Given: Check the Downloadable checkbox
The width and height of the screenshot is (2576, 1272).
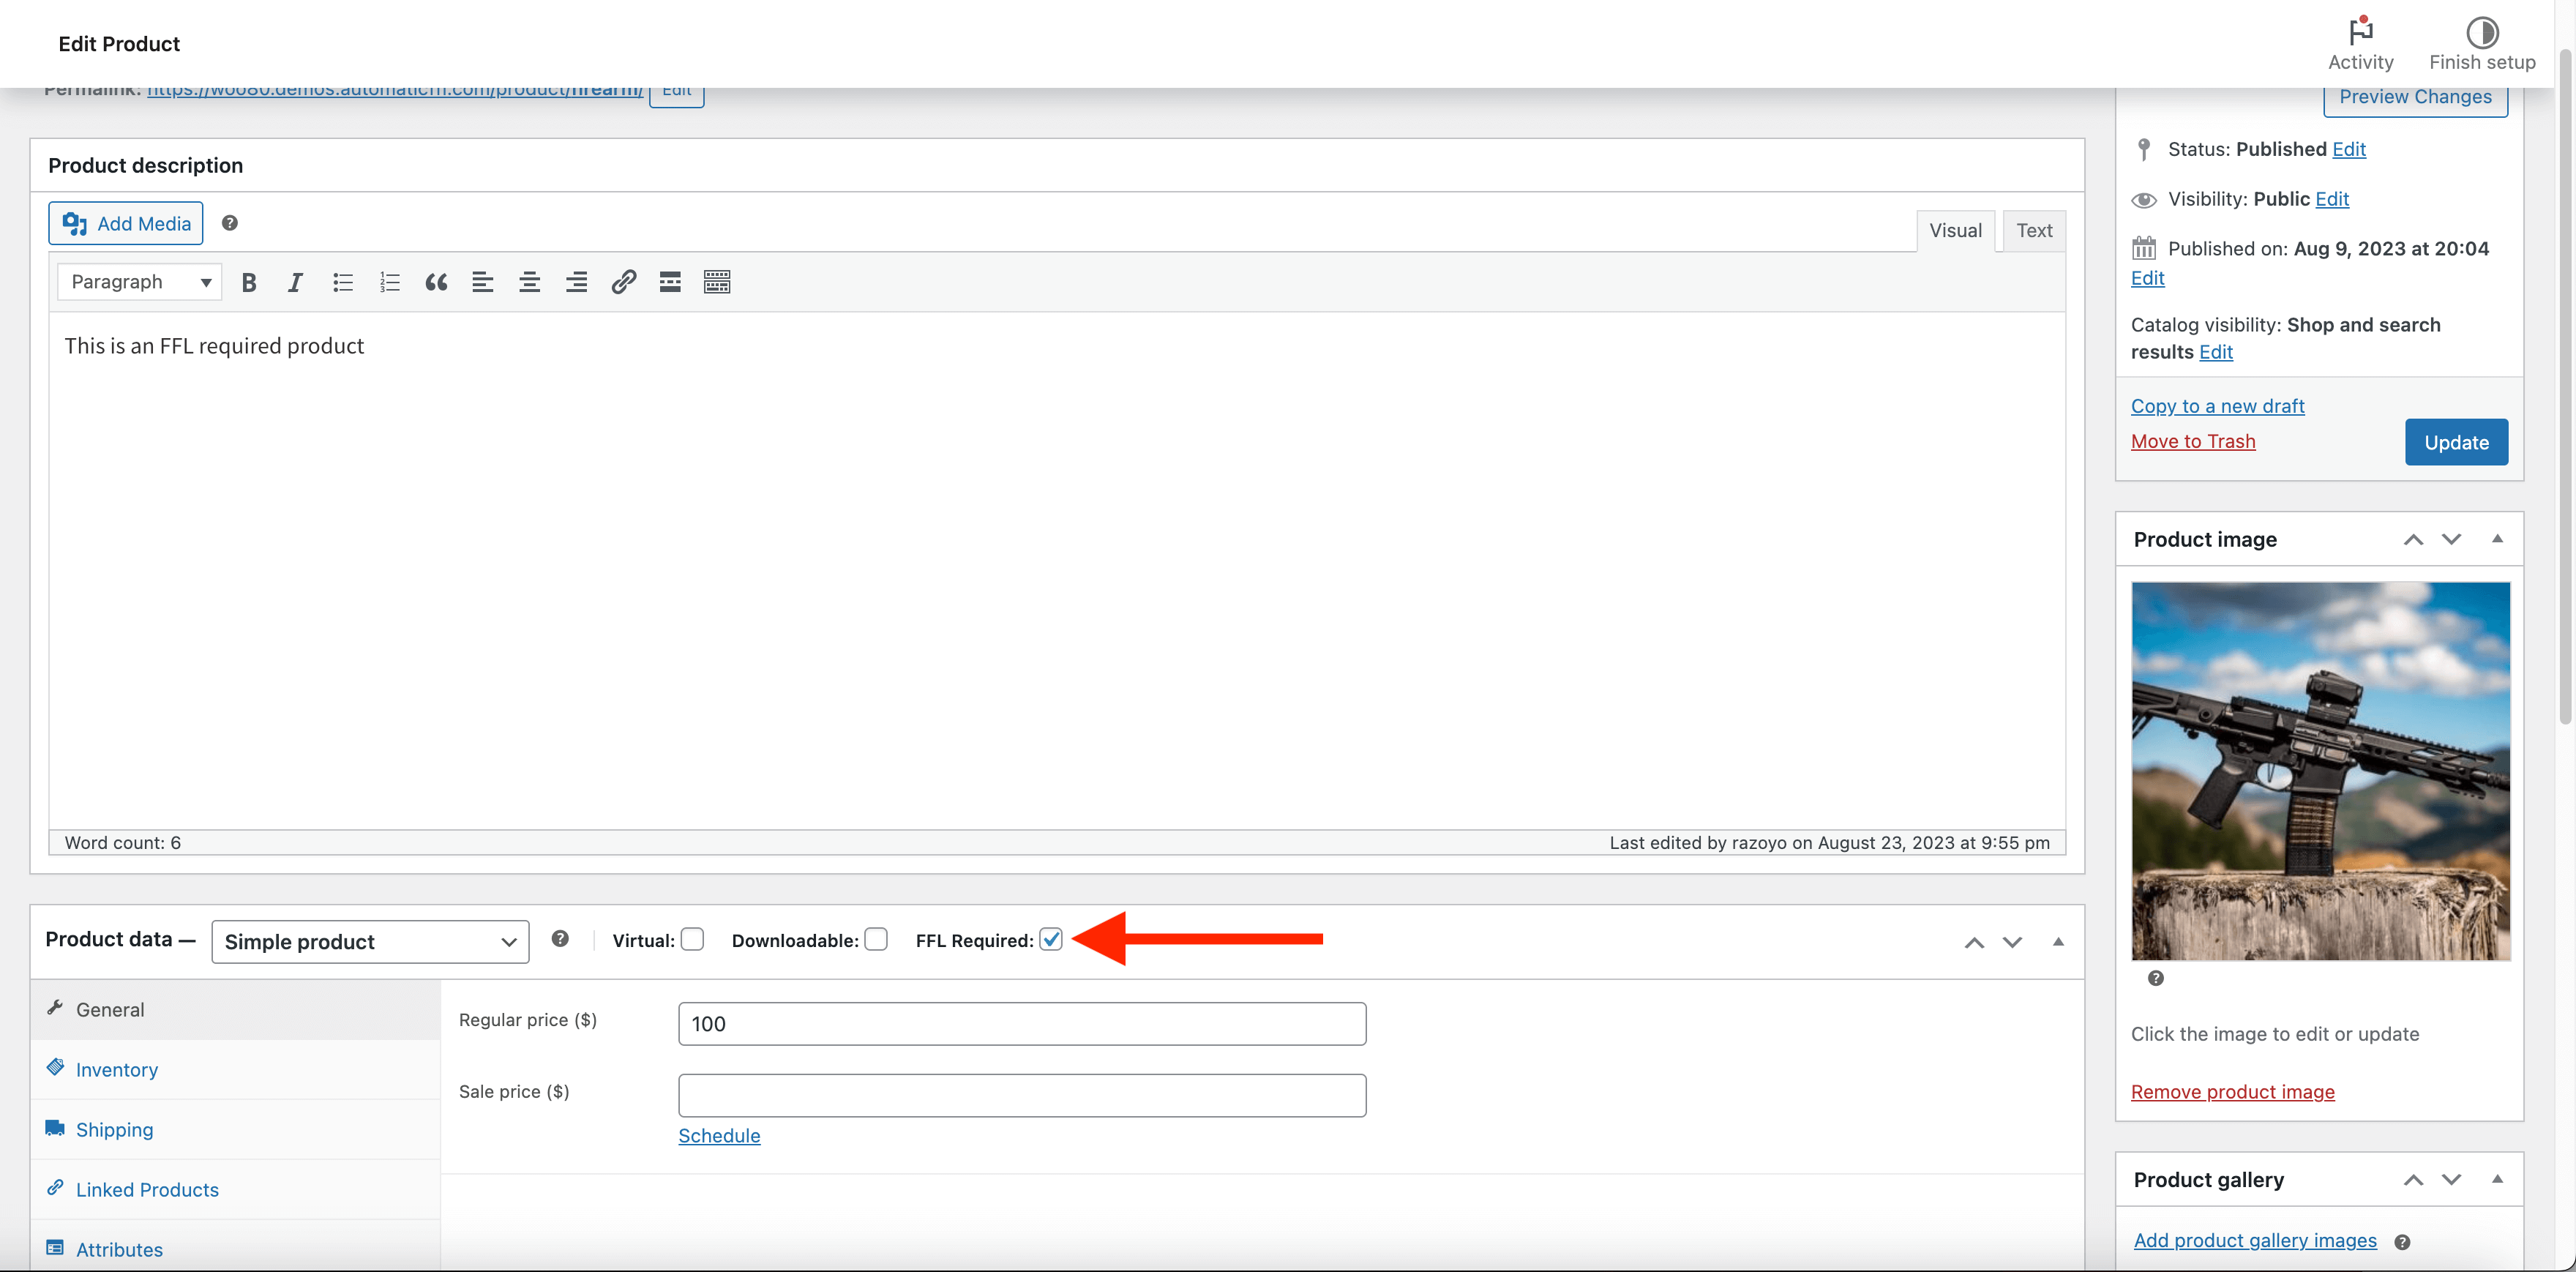Looking at the screenshot, I should pyautogui.click(x=876, y=939).
